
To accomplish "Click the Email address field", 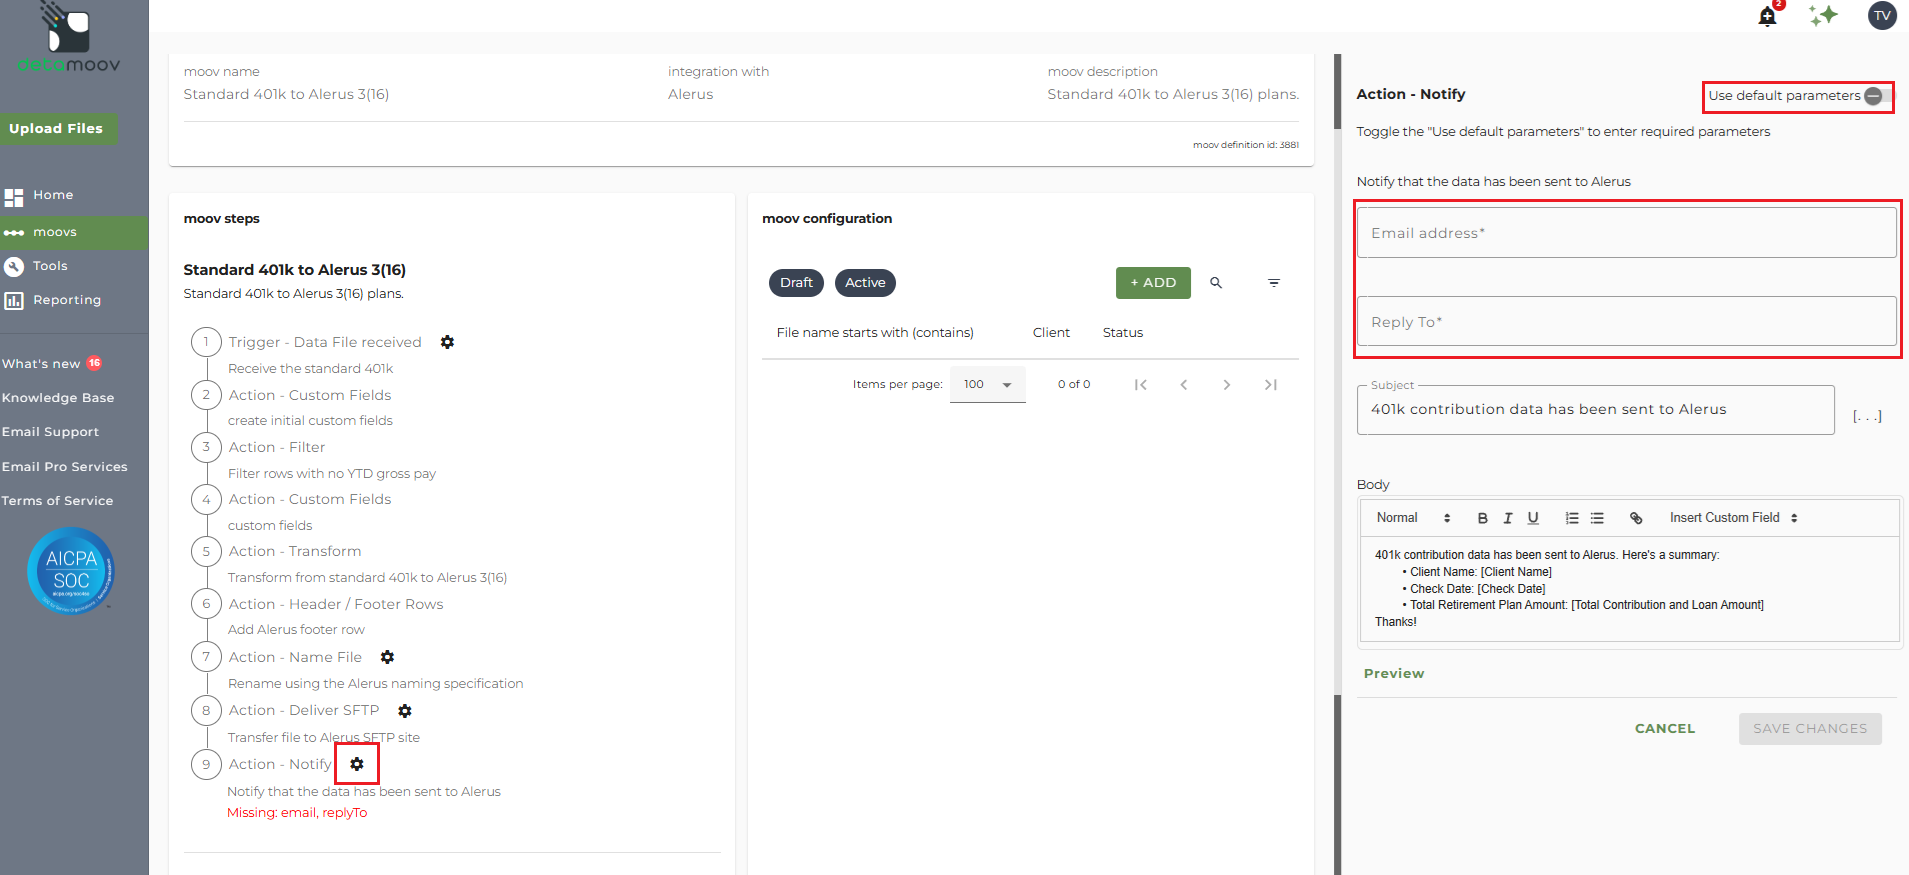I will [1626, 233].
